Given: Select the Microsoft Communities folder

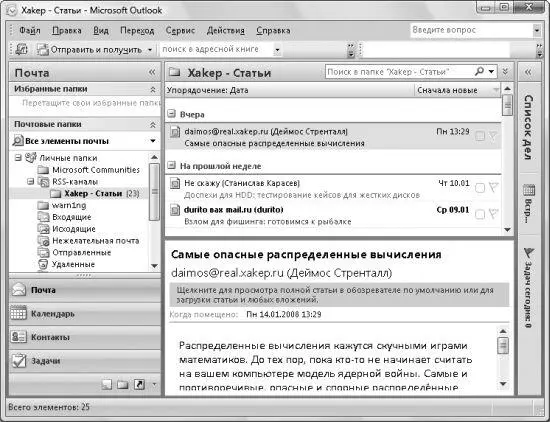Looking at the screenshot, I should (x=96, y=170).
